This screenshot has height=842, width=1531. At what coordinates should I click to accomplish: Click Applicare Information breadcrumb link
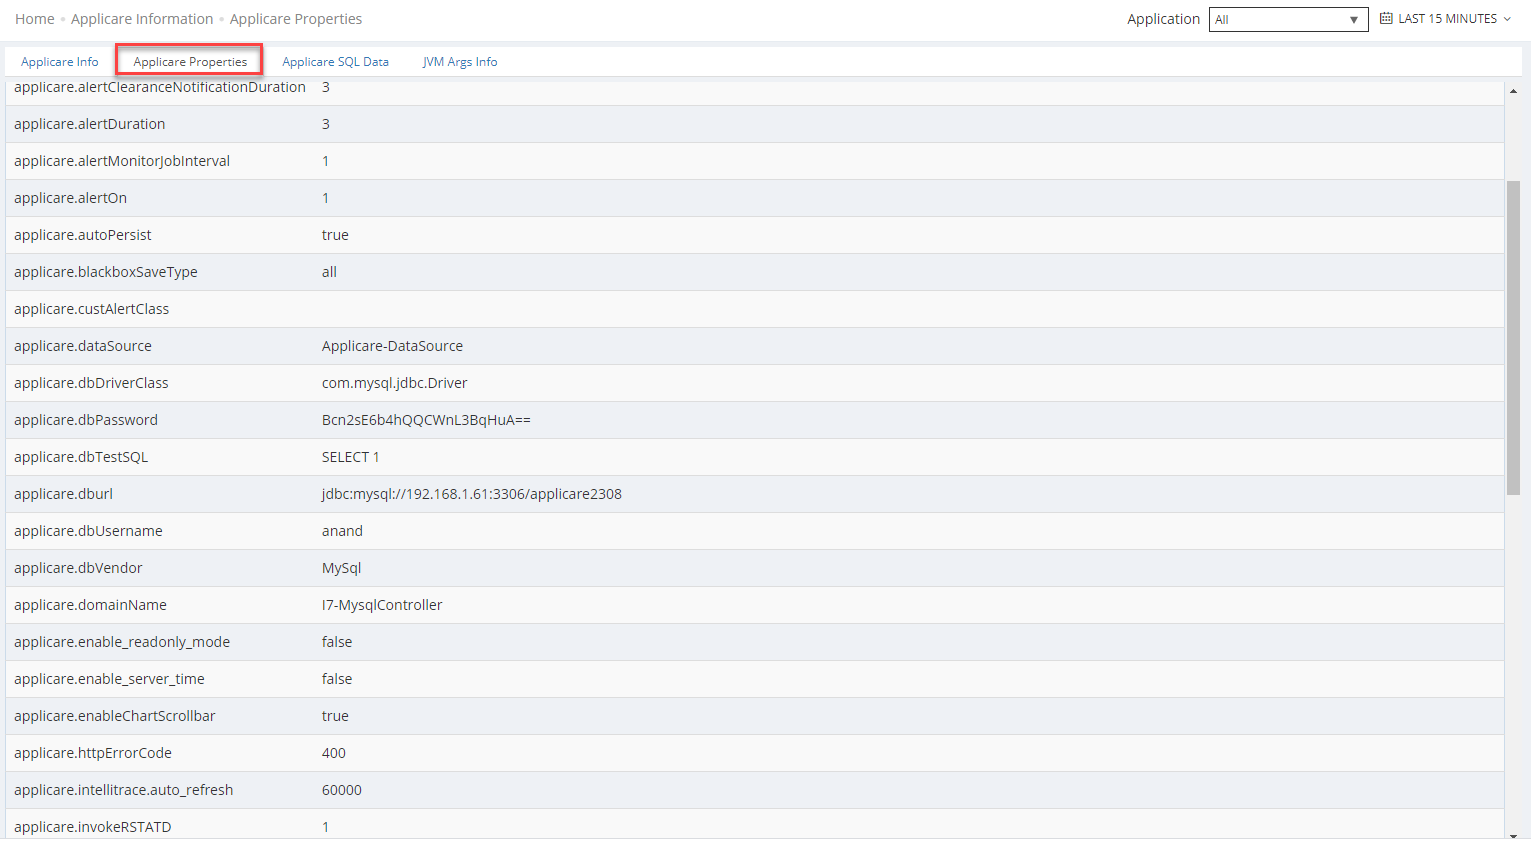point(142,19)
